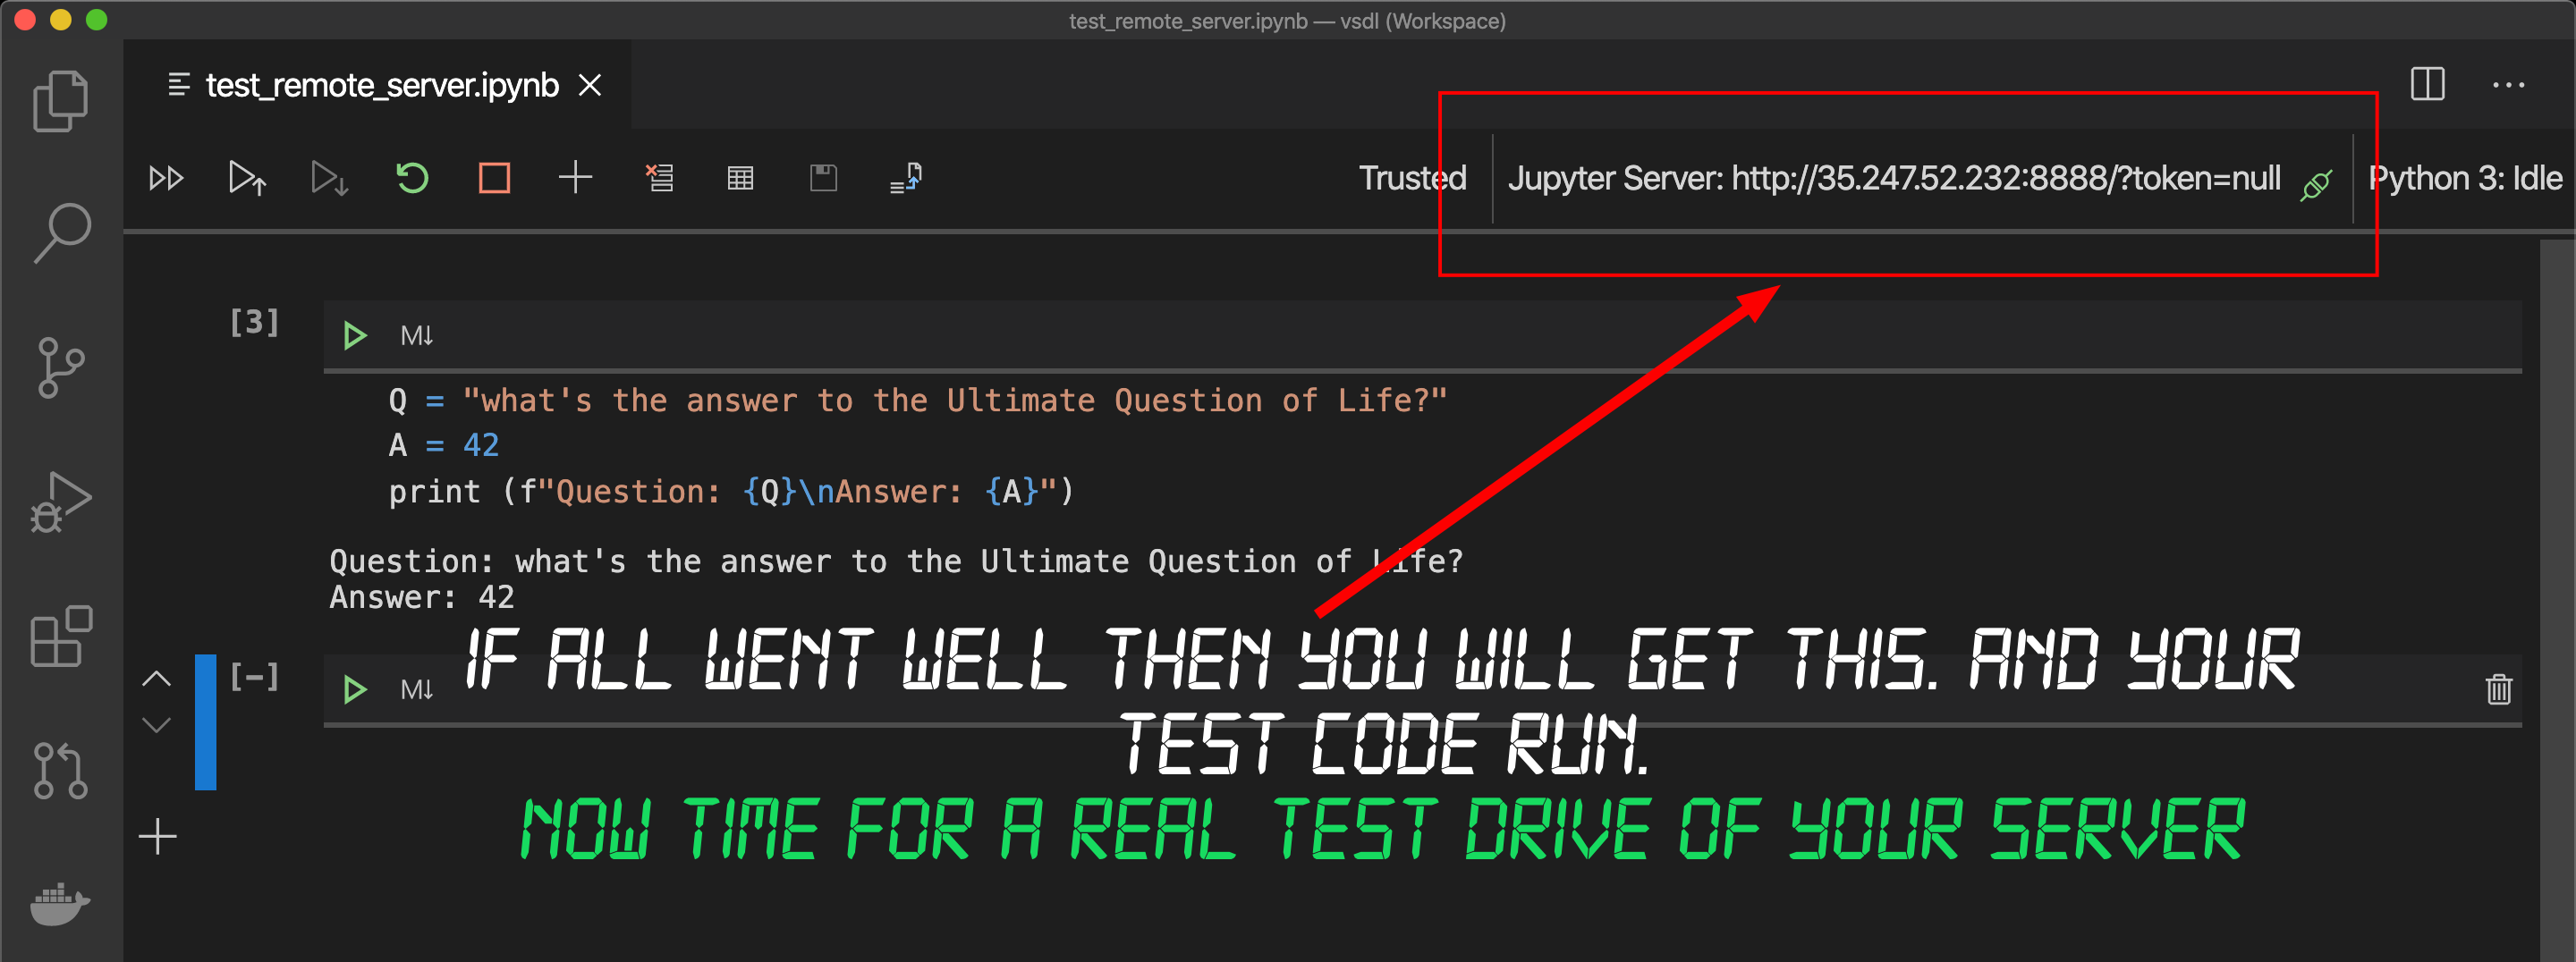This screenshot has width=2576, height=962.
Task: Click the output line 'Answer: 42'
Action: [421, 597]
